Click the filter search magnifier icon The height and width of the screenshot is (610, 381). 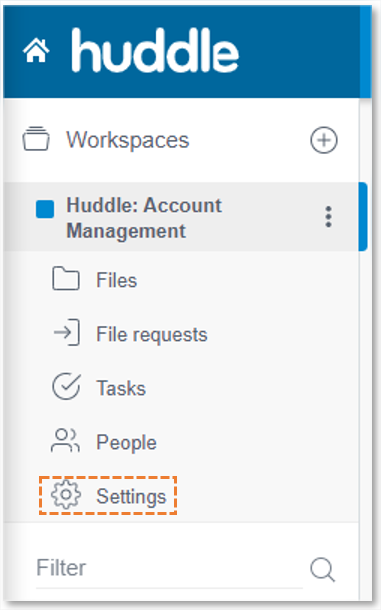pos(323,570)
